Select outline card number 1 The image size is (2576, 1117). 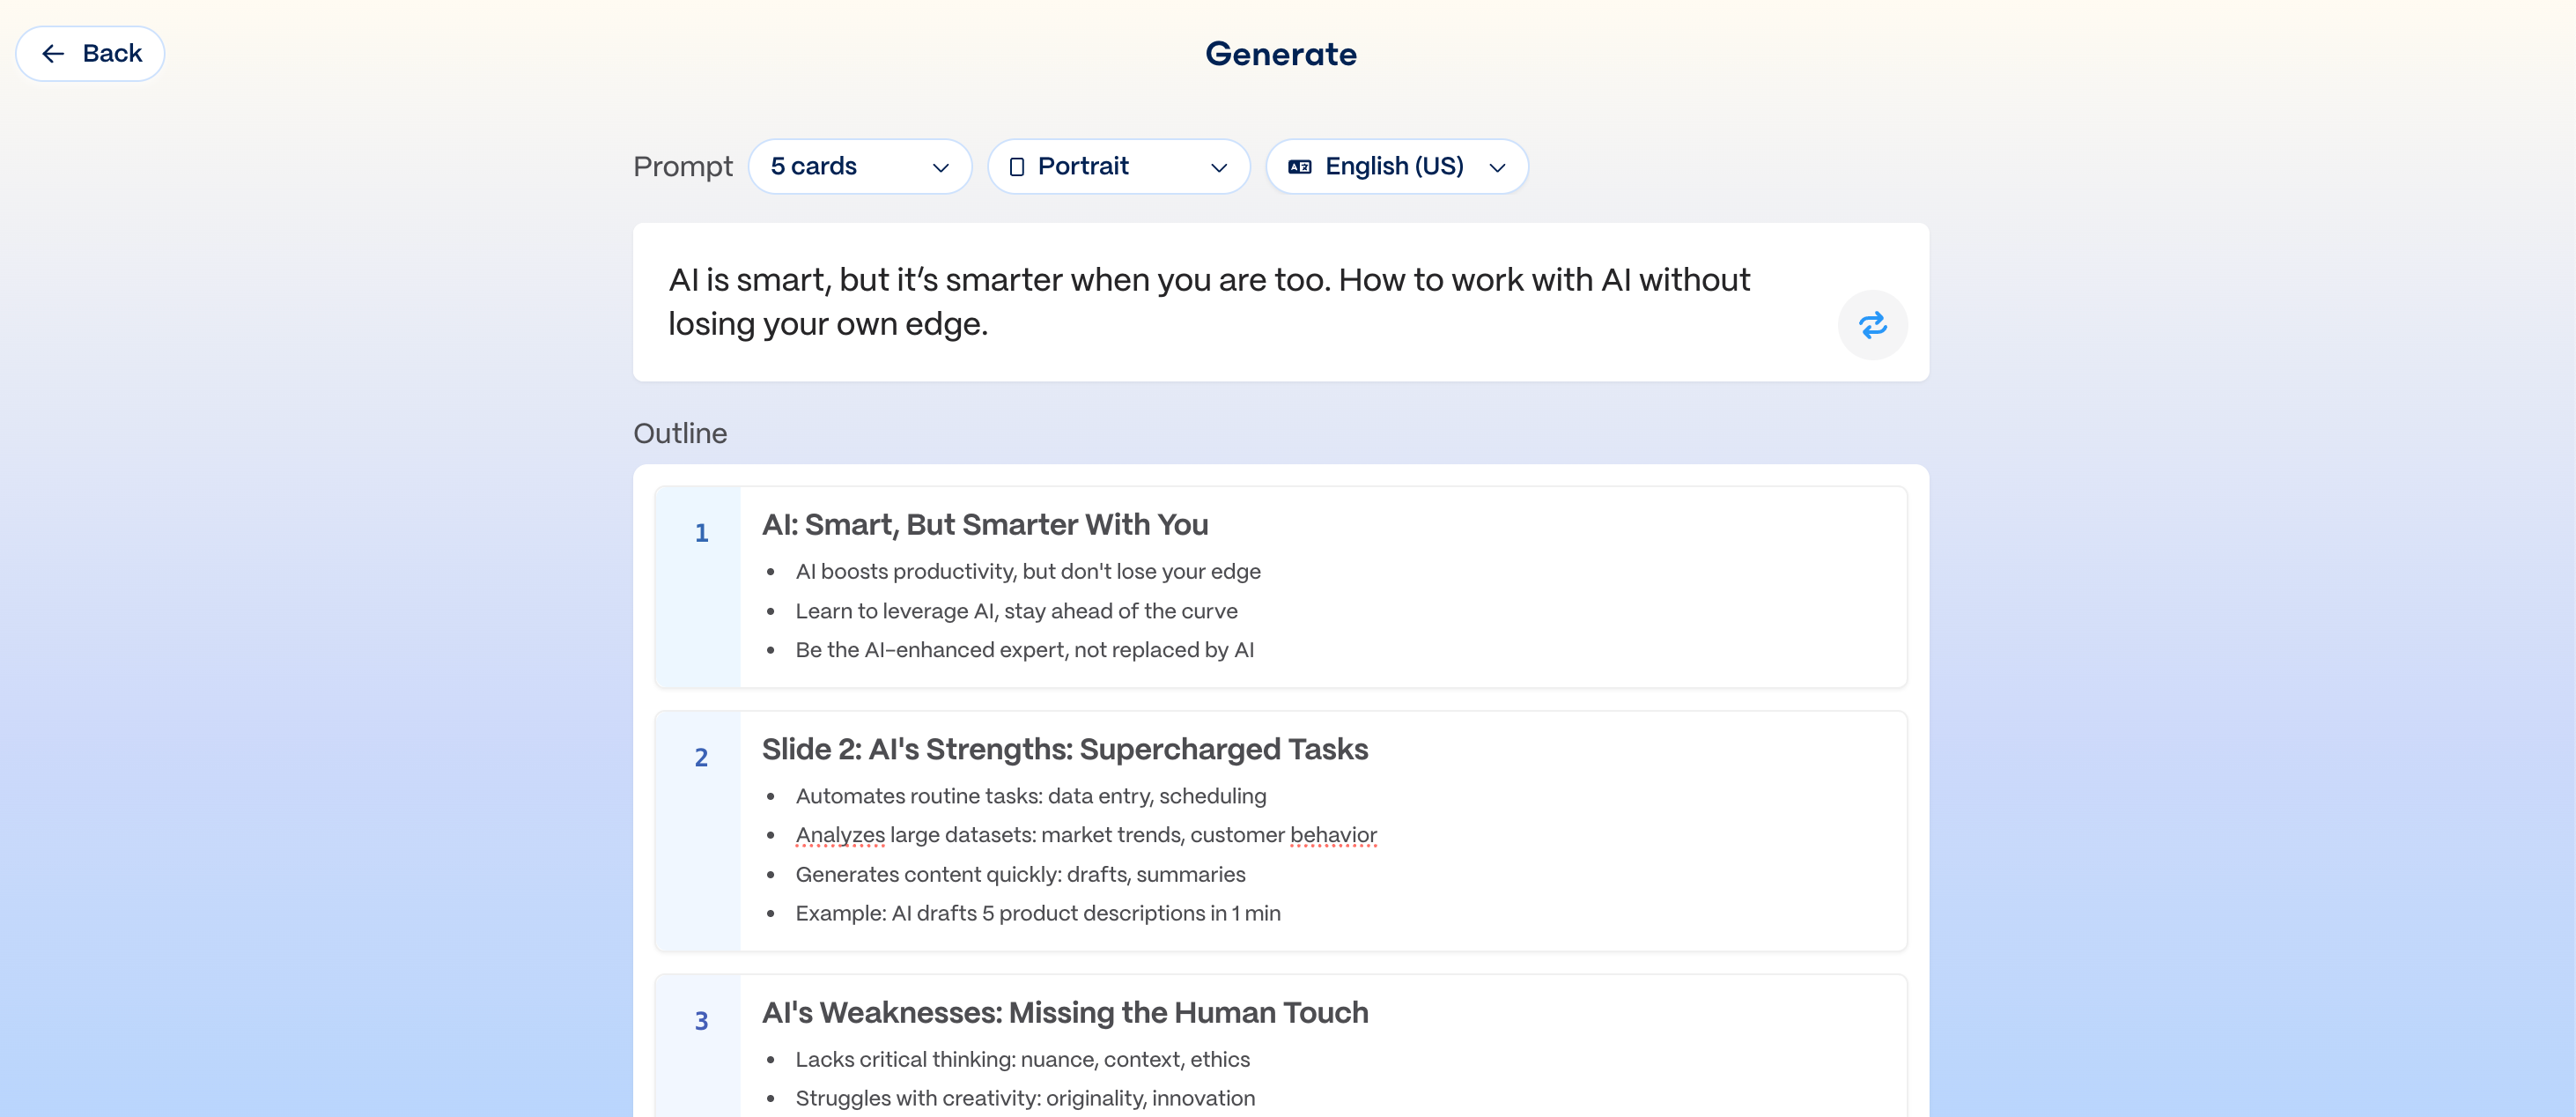point(701,533)
